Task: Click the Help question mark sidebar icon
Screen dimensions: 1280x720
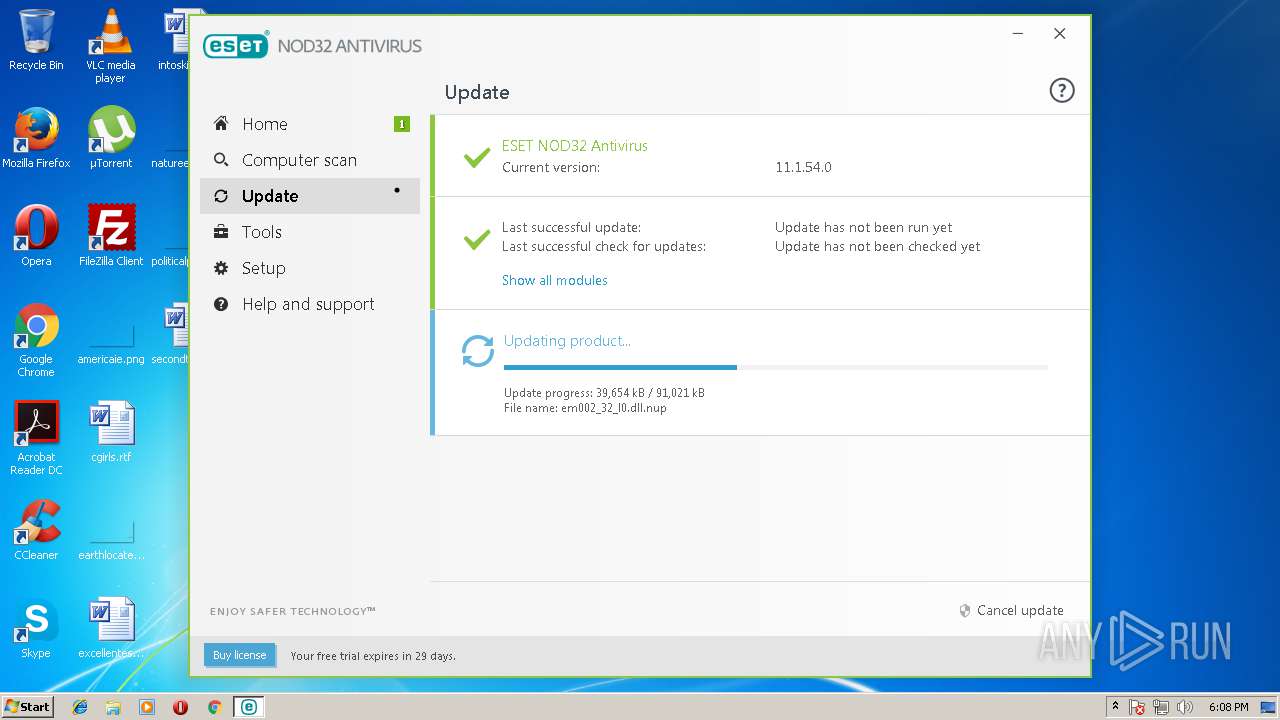Action: [221, 304]
